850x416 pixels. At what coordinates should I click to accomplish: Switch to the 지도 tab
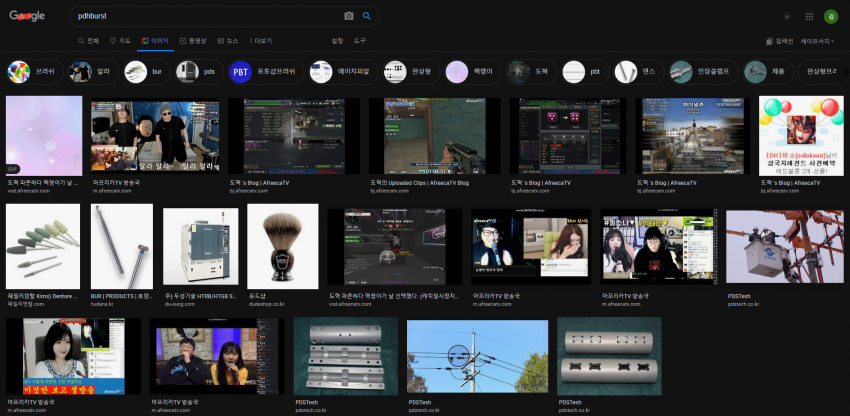click(120, 41)
